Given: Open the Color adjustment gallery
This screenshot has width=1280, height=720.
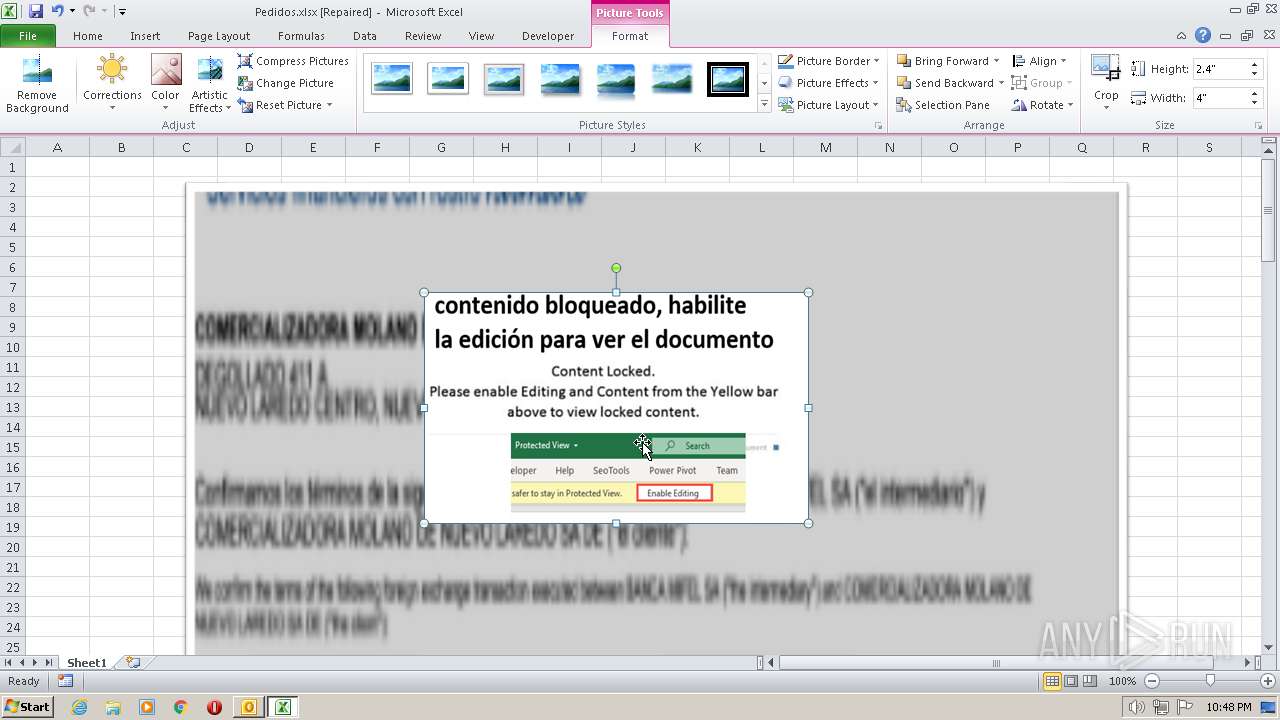Looking at the screenshot, I should [x=165, y=84].
